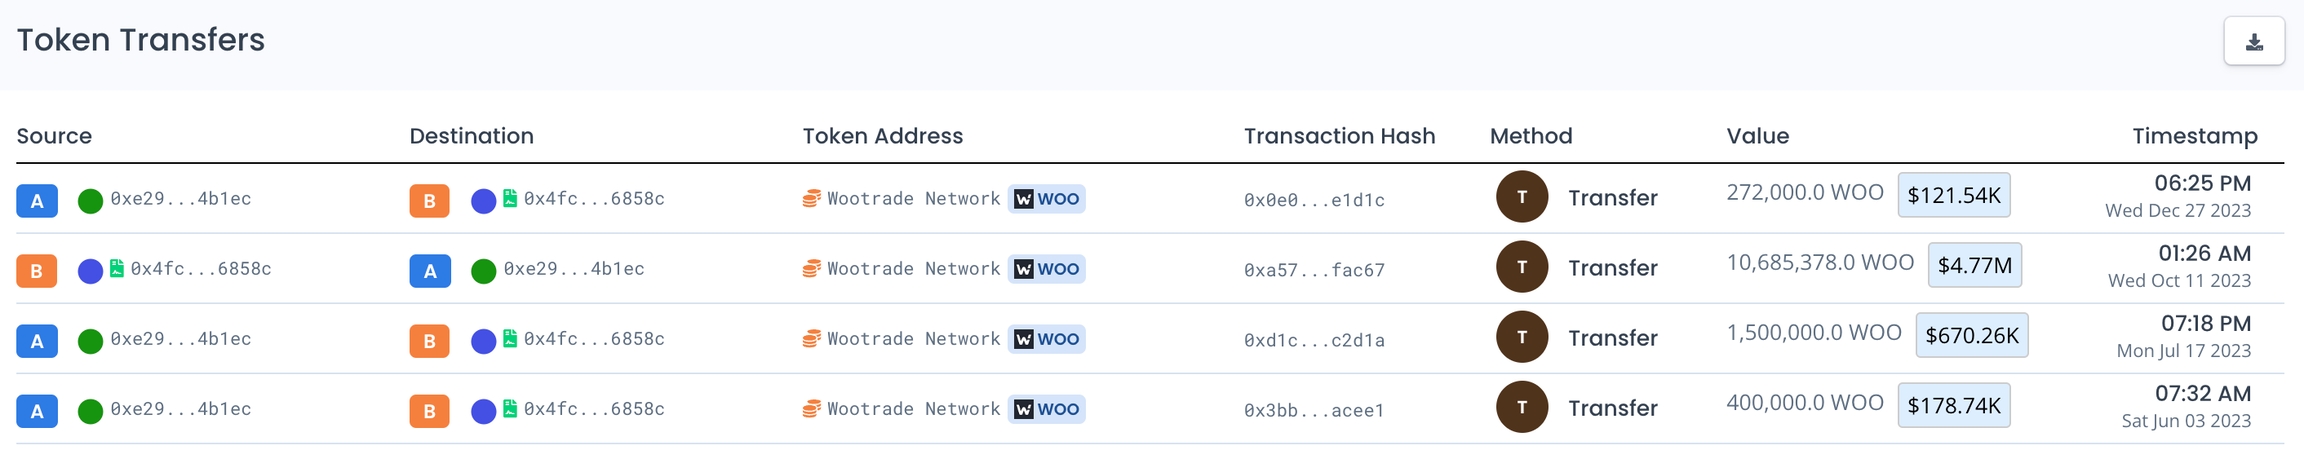Click the blue identicon dot in second row source
The width and height of the screenshot is (2304, 450).
coord(90,271)
